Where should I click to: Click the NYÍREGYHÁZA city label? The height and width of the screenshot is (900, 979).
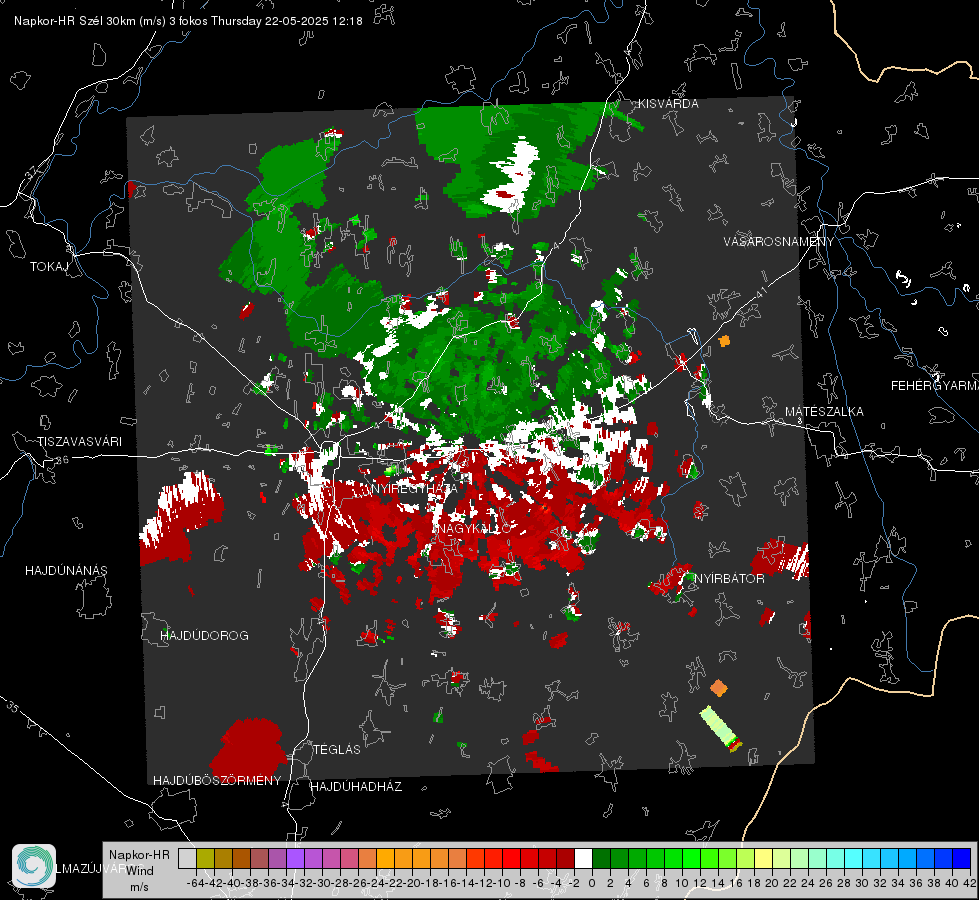tap(414, 488)
